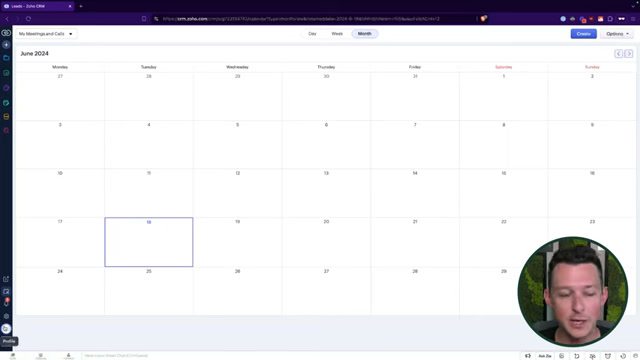Image resolution: width=640 pixels, height=360 pixels.
Task: Click the external-link pencil icon in lower sidebar
Action: pyautogui.click(x=6, y=279)
